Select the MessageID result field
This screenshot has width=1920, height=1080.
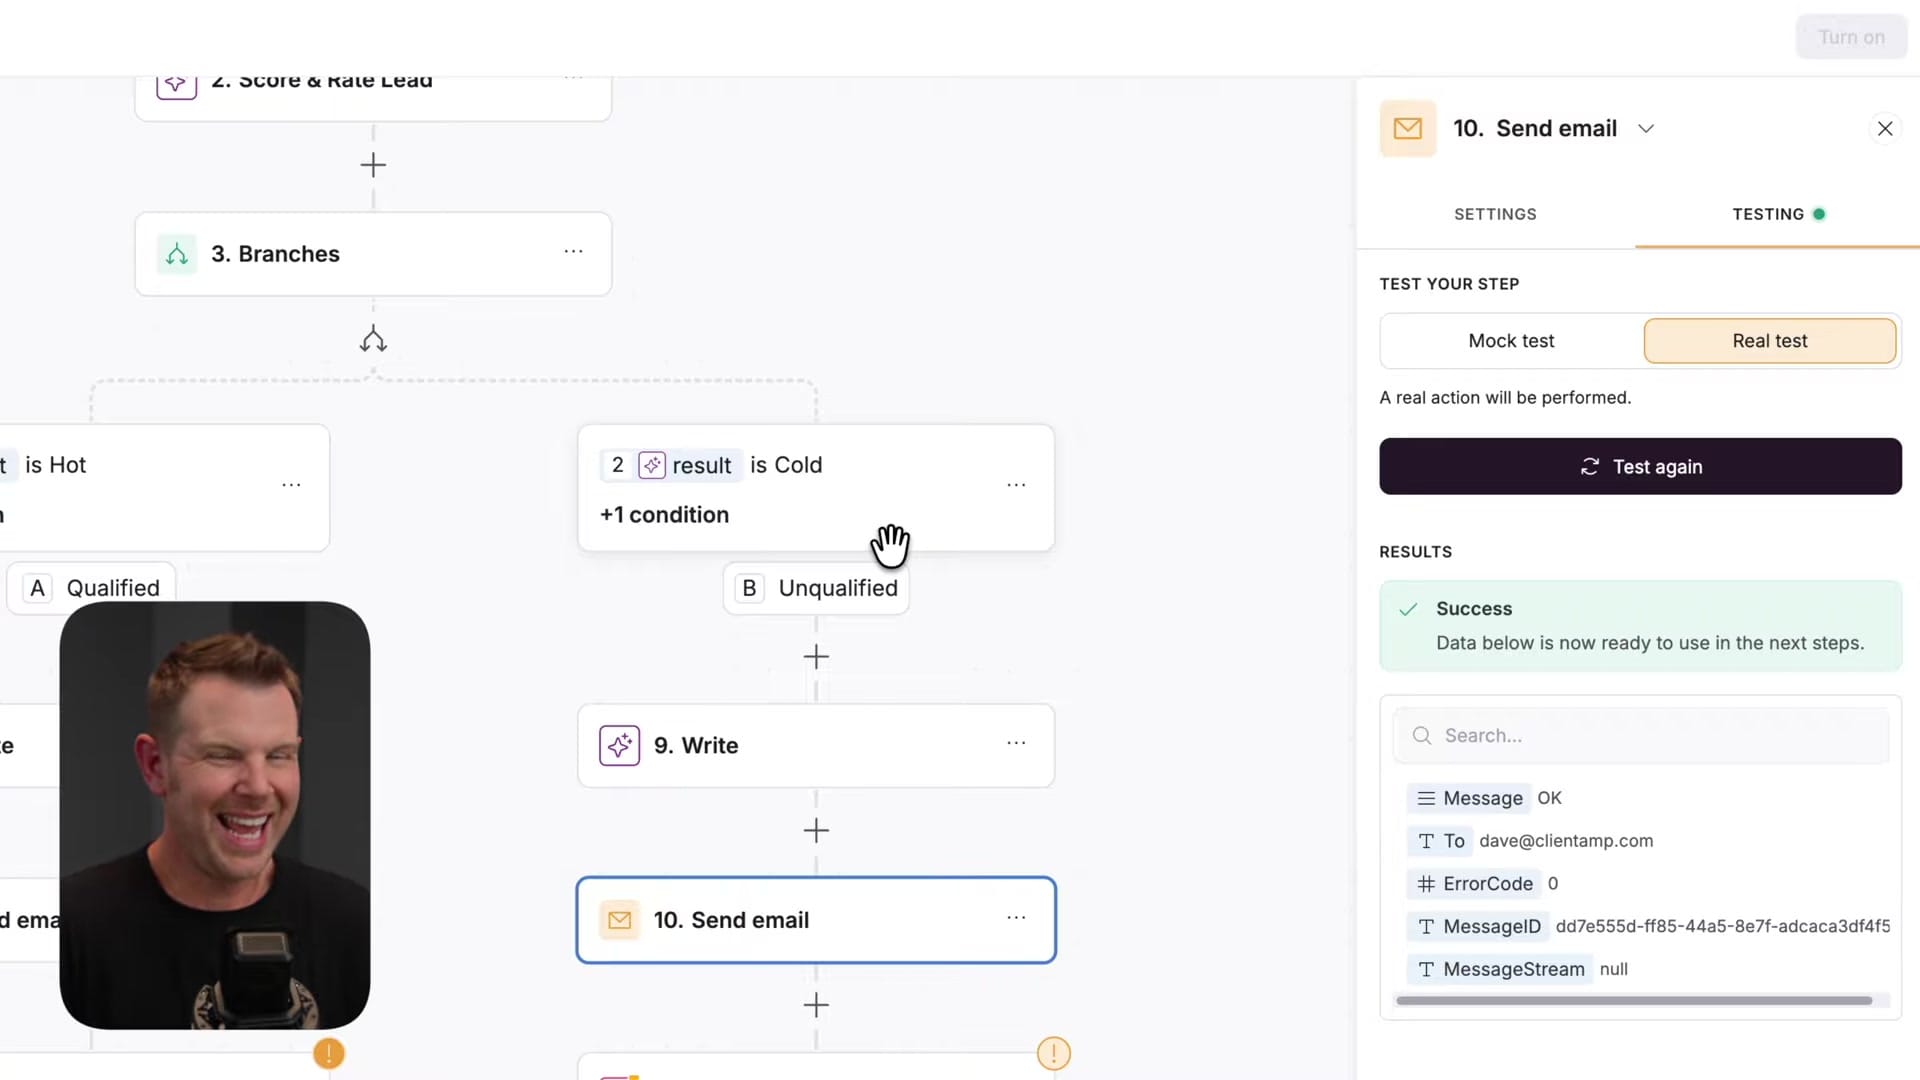(1478, 927)
